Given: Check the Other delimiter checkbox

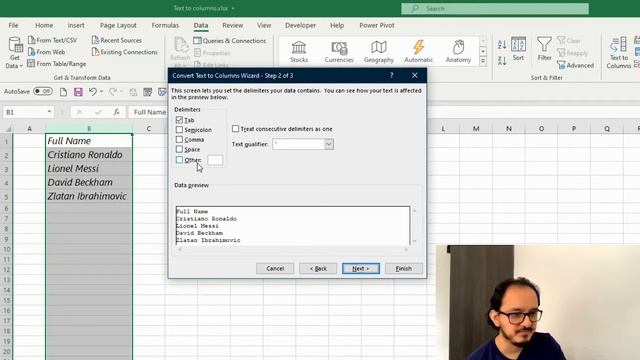Looking at the screenshot, I should click(179, 160).
